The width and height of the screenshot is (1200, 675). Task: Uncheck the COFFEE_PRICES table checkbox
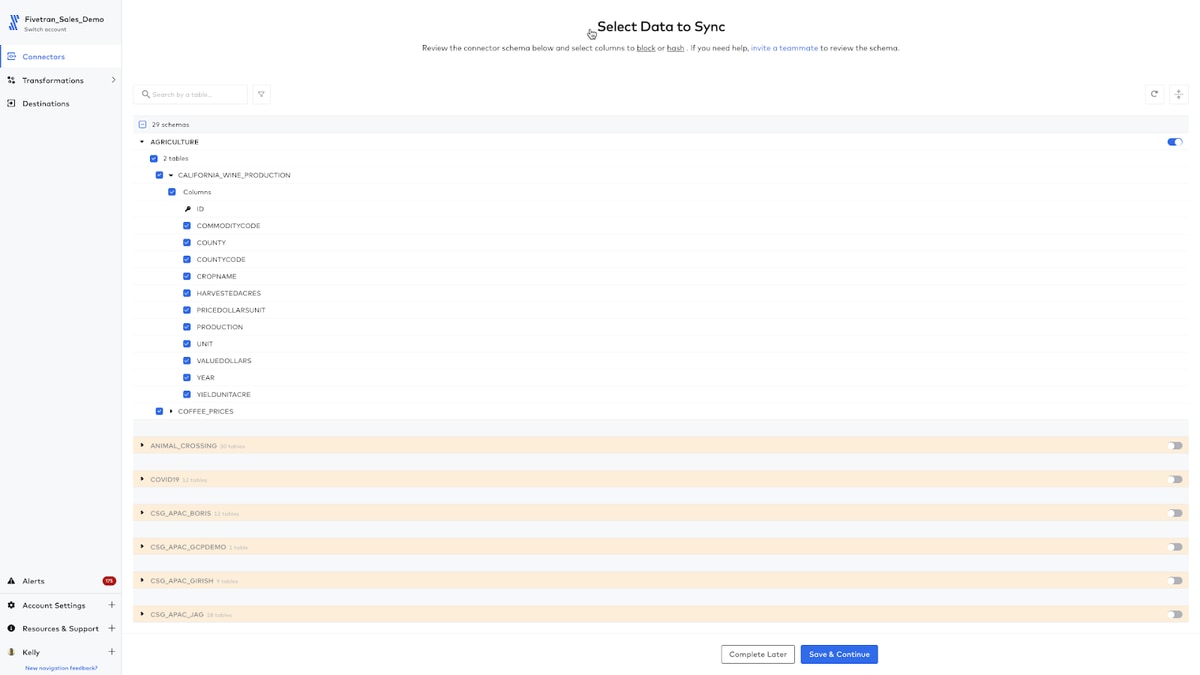coord(159,411)
